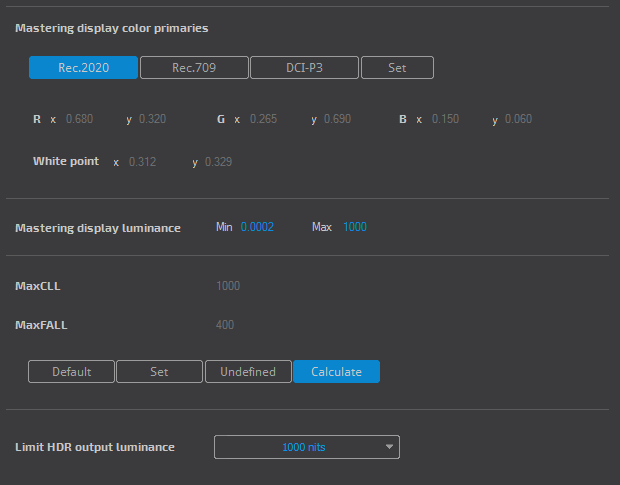Activate the Calculate button
The height and width of the screenshot is (485, 620).
[336, 372]
